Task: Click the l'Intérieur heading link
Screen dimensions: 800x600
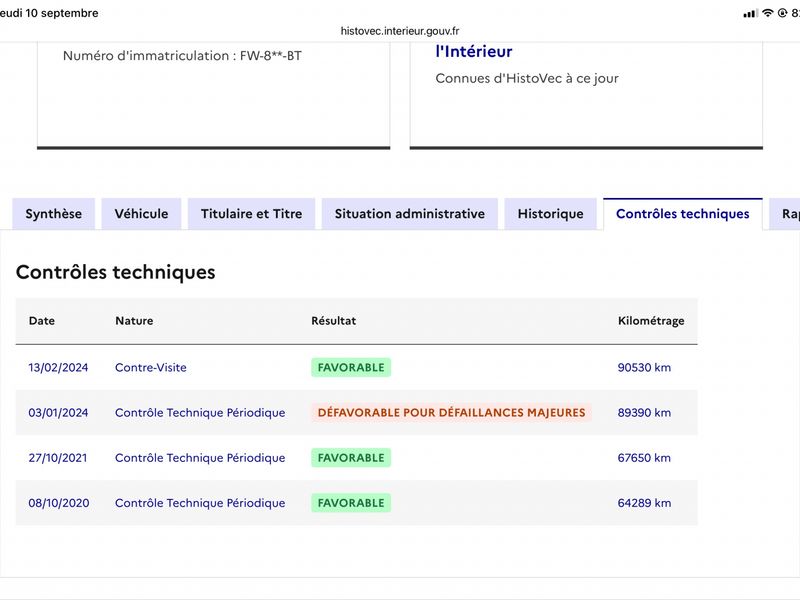Action: tap(474, 52)
